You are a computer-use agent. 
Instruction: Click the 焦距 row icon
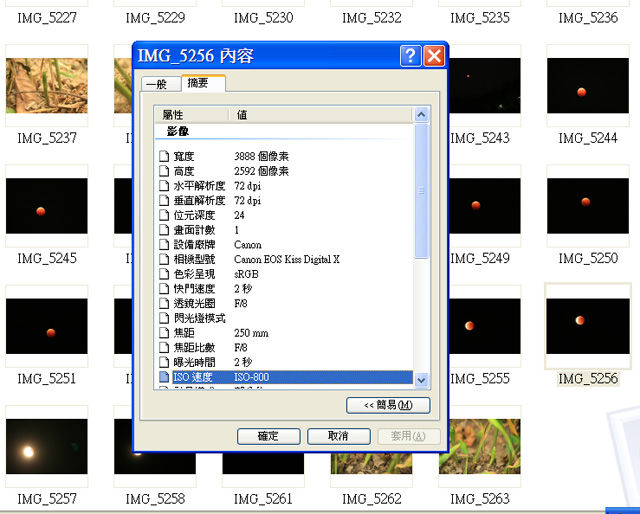164,333
